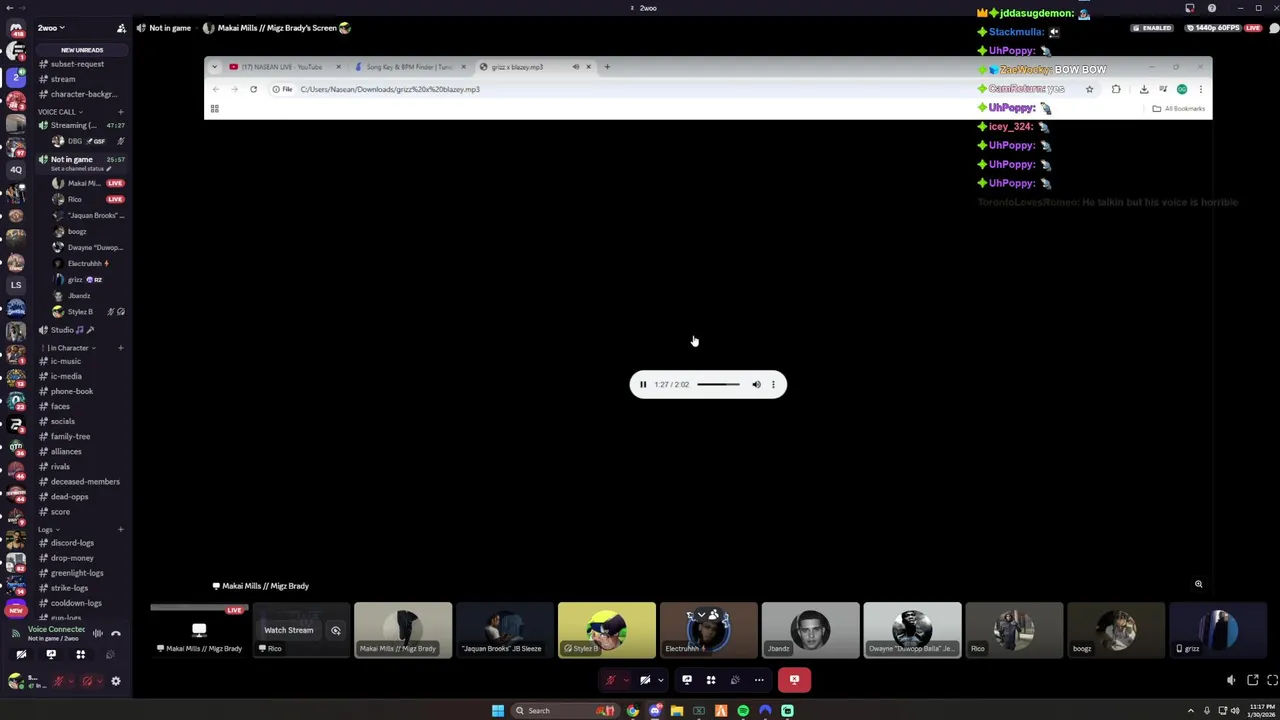
Task: Enter full screen mode for the stream
Action: pyautogui.click(x=1272, y=680)
